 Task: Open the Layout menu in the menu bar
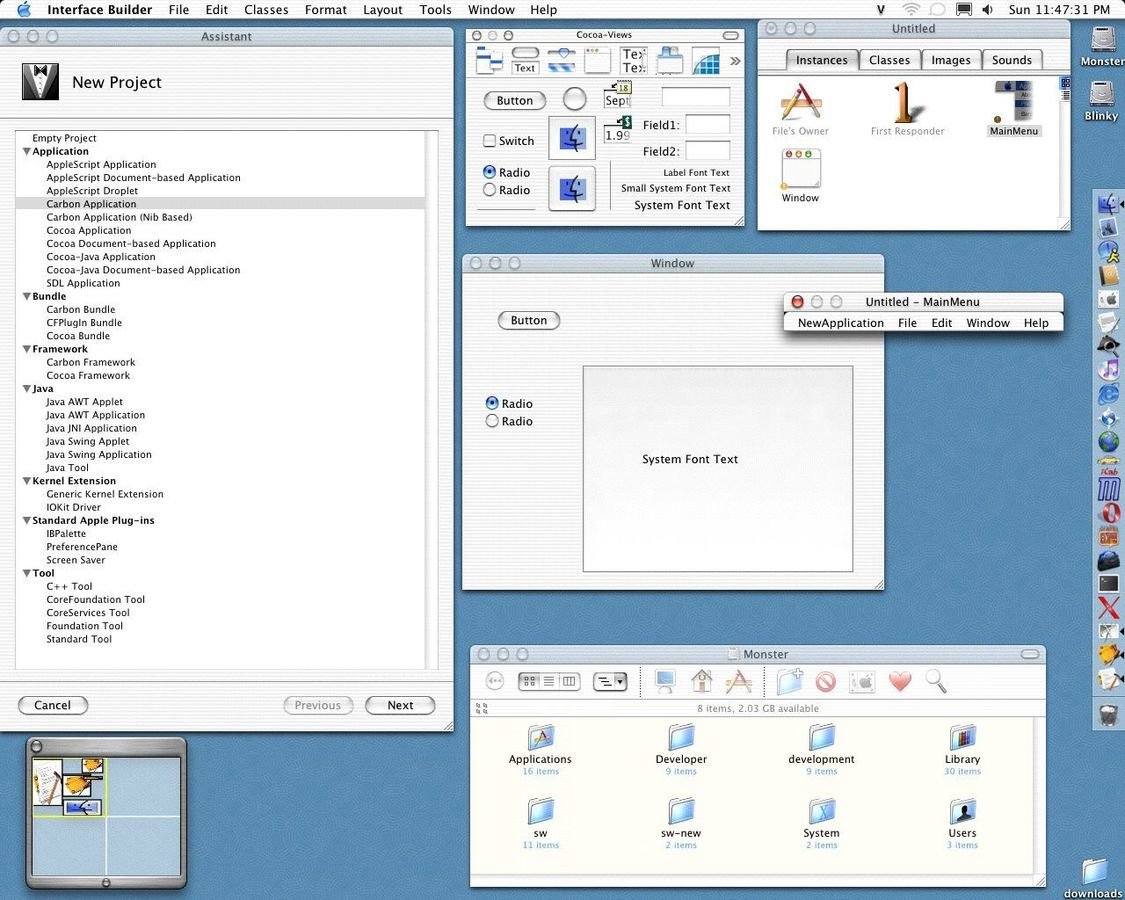pyautogui.click(x=382, y=9)
